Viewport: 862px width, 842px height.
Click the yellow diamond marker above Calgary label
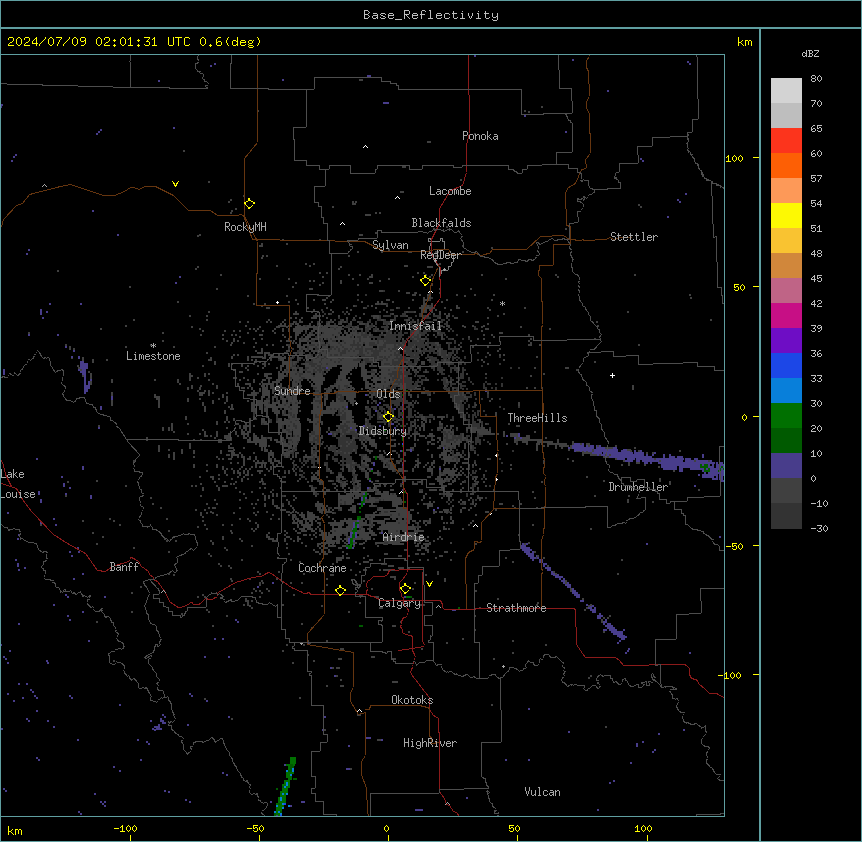[x=405, y=589]
